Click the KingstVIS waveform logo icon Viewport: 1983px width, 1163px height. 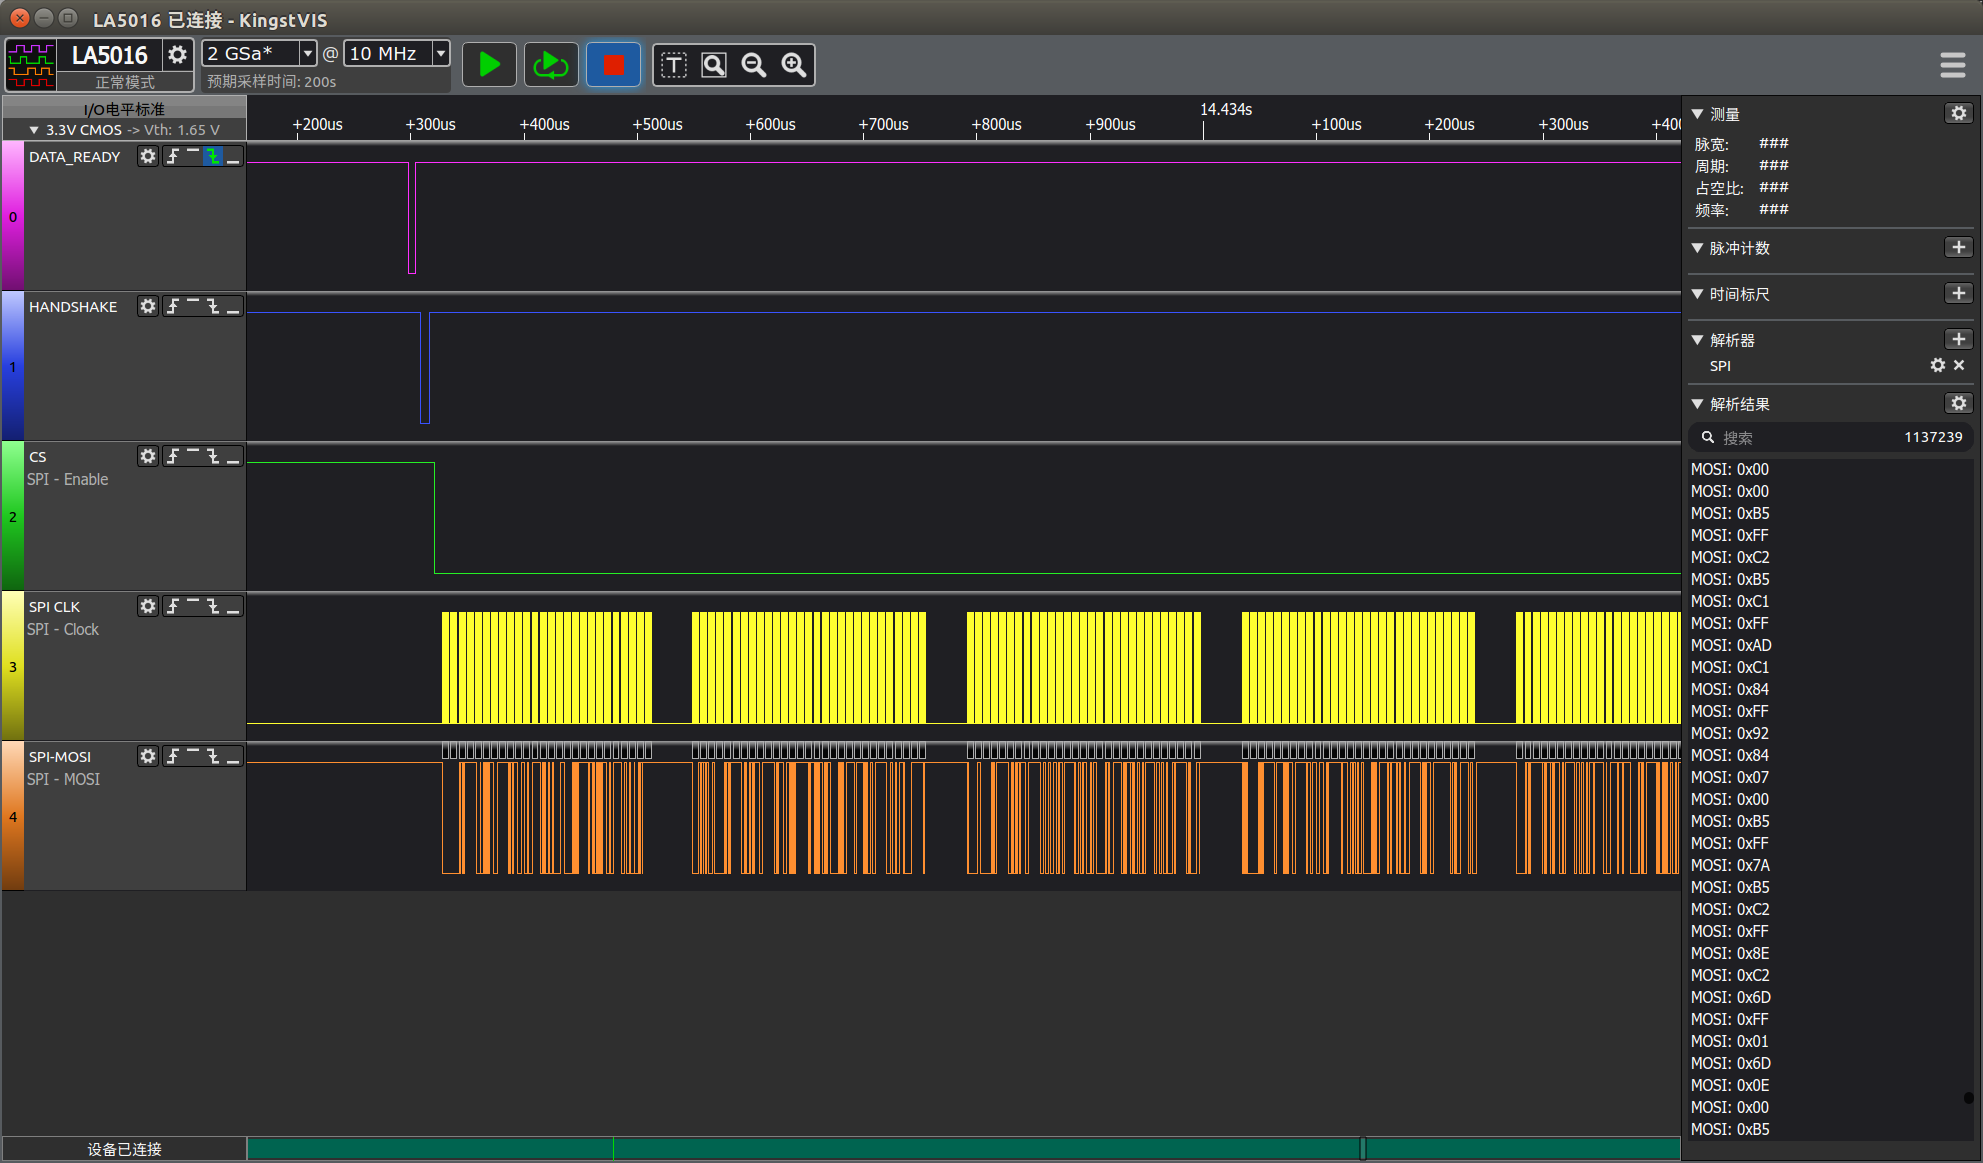click(x=31, y=65)
